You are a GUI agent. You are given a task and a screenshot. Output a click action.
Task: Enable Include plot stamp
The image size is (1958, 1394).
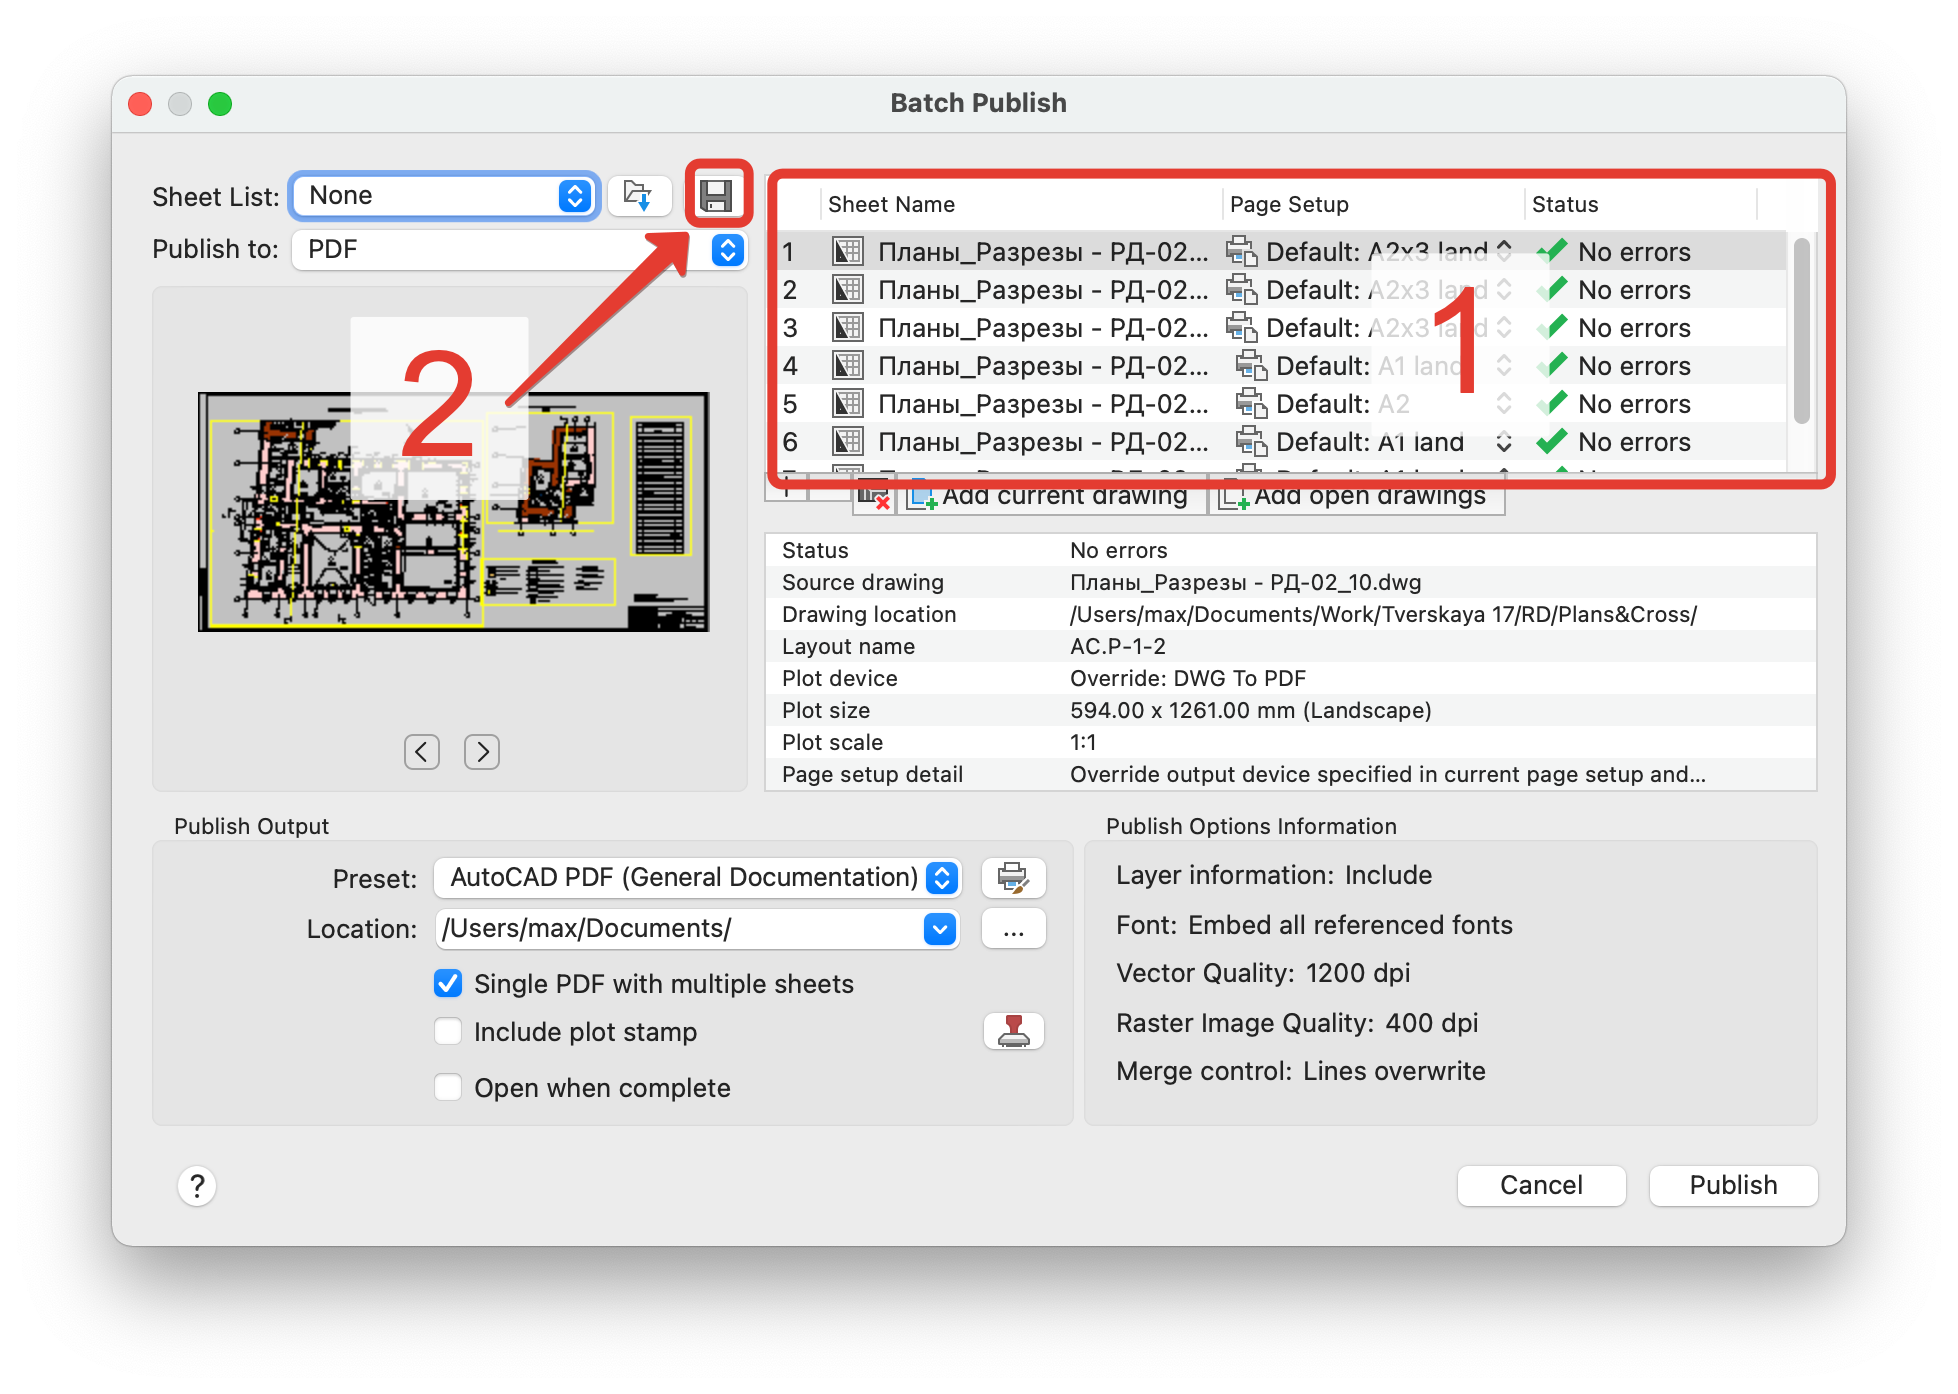click(x=447, y=1031)
